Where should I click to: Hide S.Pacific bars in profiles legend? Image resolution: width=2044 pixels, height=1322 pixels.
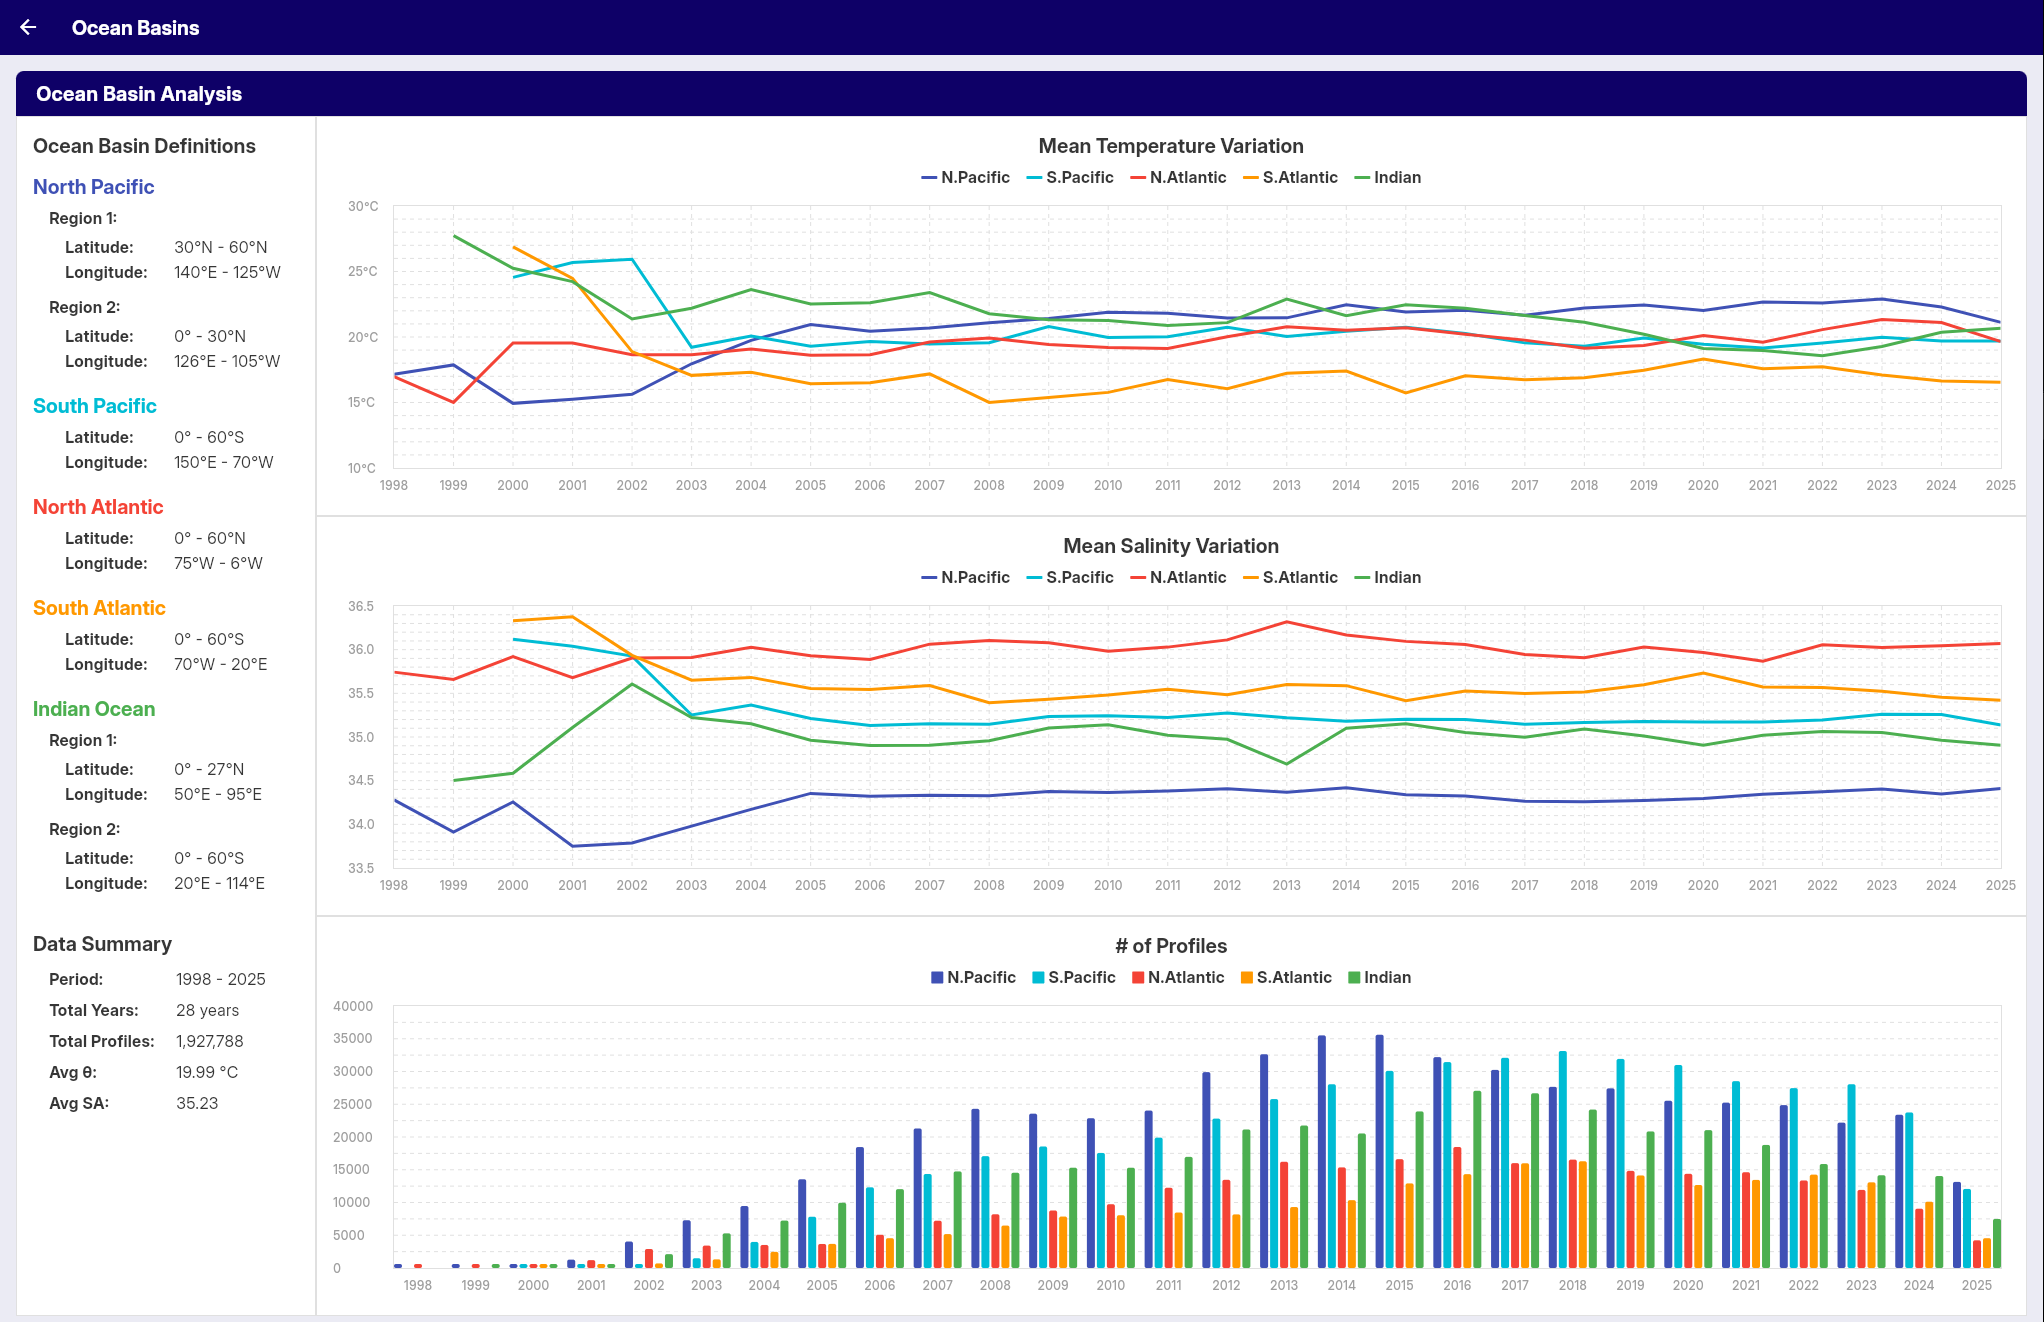pos(1073,977)
